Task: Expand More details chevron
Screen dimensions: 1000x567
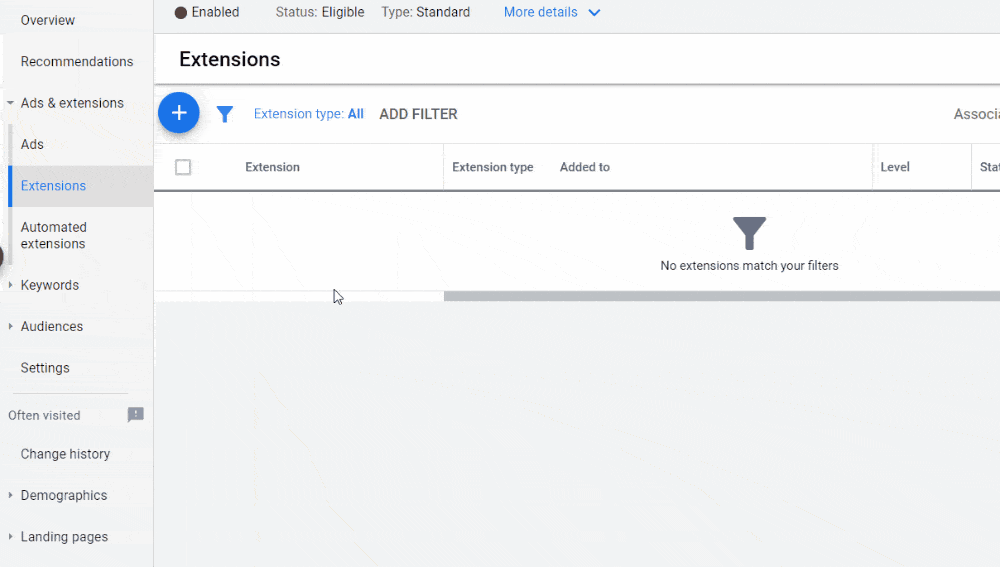Action: (x=594, y=13)
